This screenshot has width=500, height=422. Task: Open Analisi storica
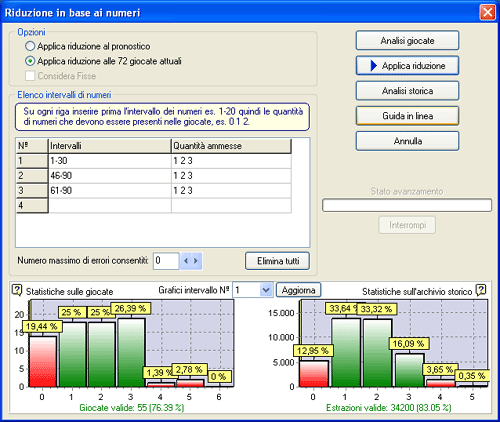(407, 91)
